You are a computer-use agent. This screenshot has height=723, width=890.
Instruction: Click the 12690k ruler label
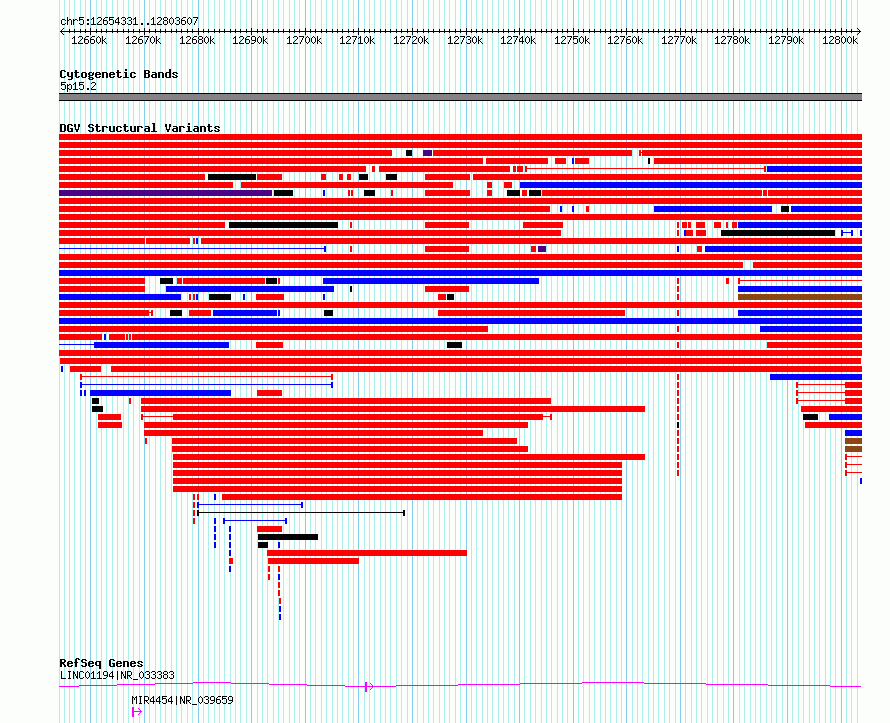pyautogui.click(x=250, y=40)
